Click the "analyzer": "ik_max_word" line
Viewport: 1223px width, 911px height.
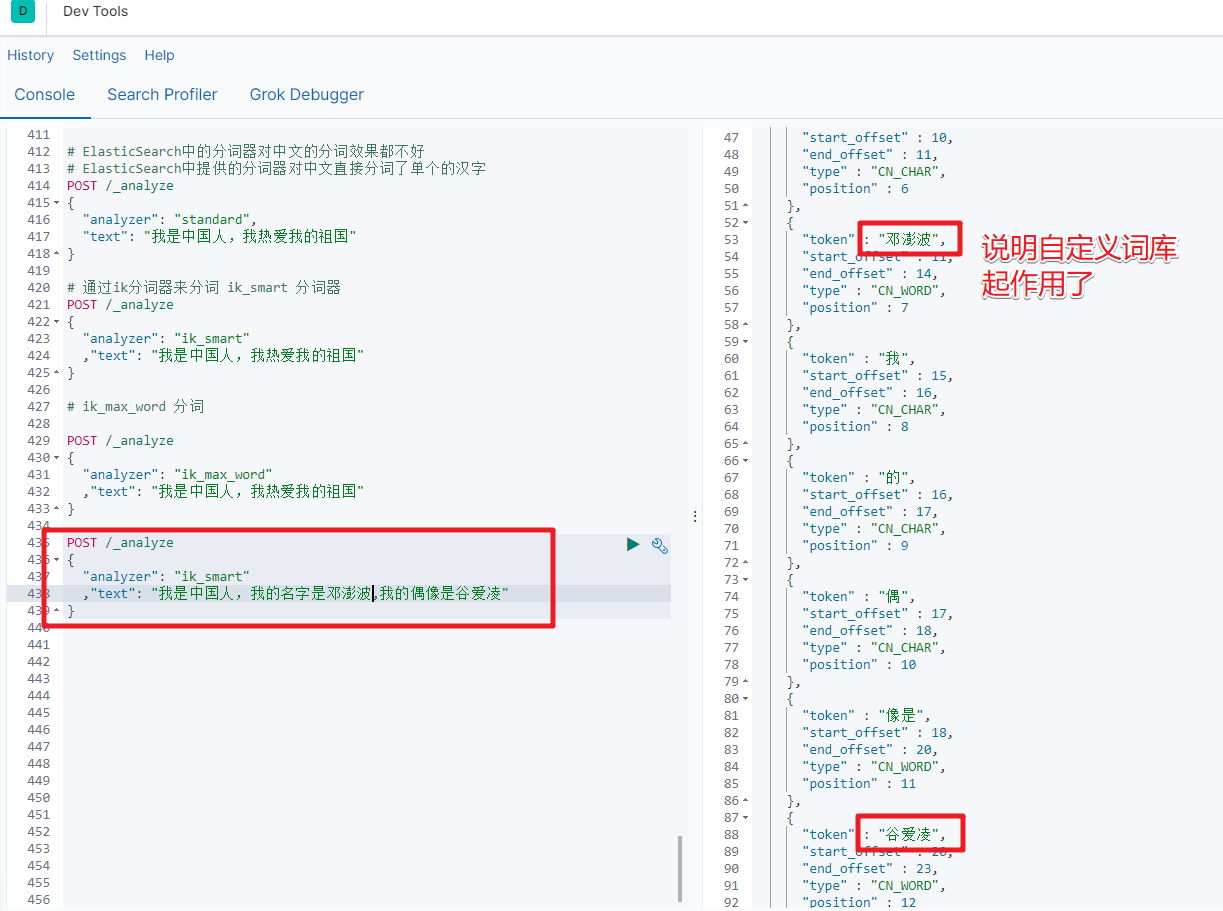(178, 475)
